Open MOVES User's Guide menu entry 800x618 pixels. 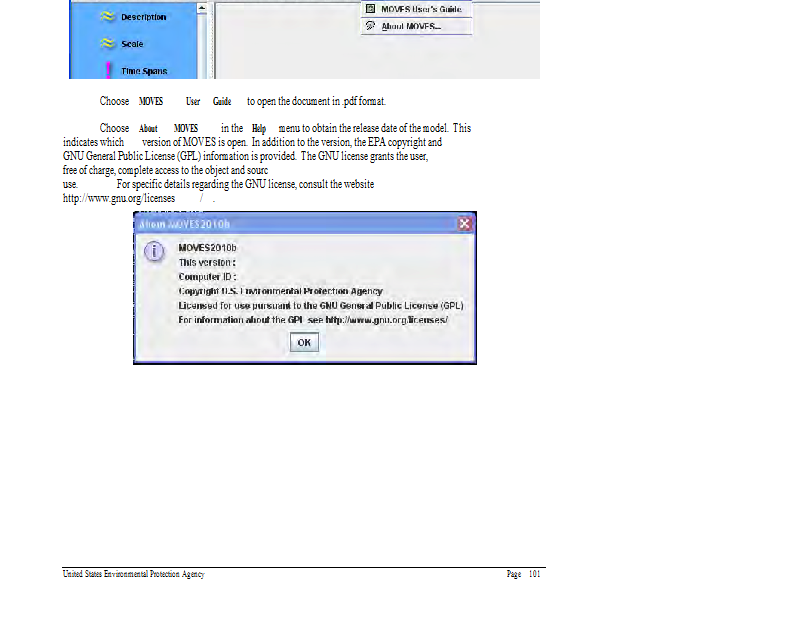pos(421,9)
